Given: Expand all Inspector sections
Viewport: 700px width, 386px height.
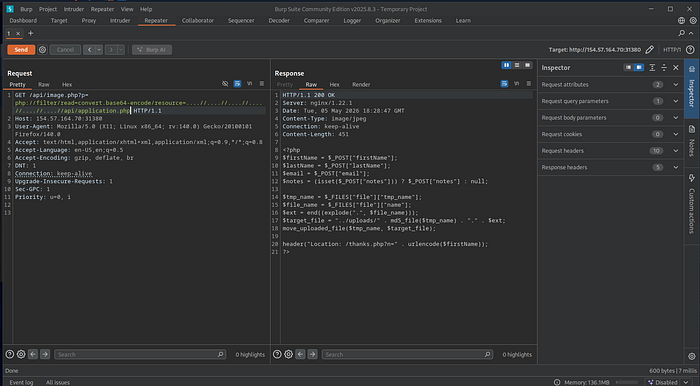Looking at the screenshot, I should click(x=652, y=67).
